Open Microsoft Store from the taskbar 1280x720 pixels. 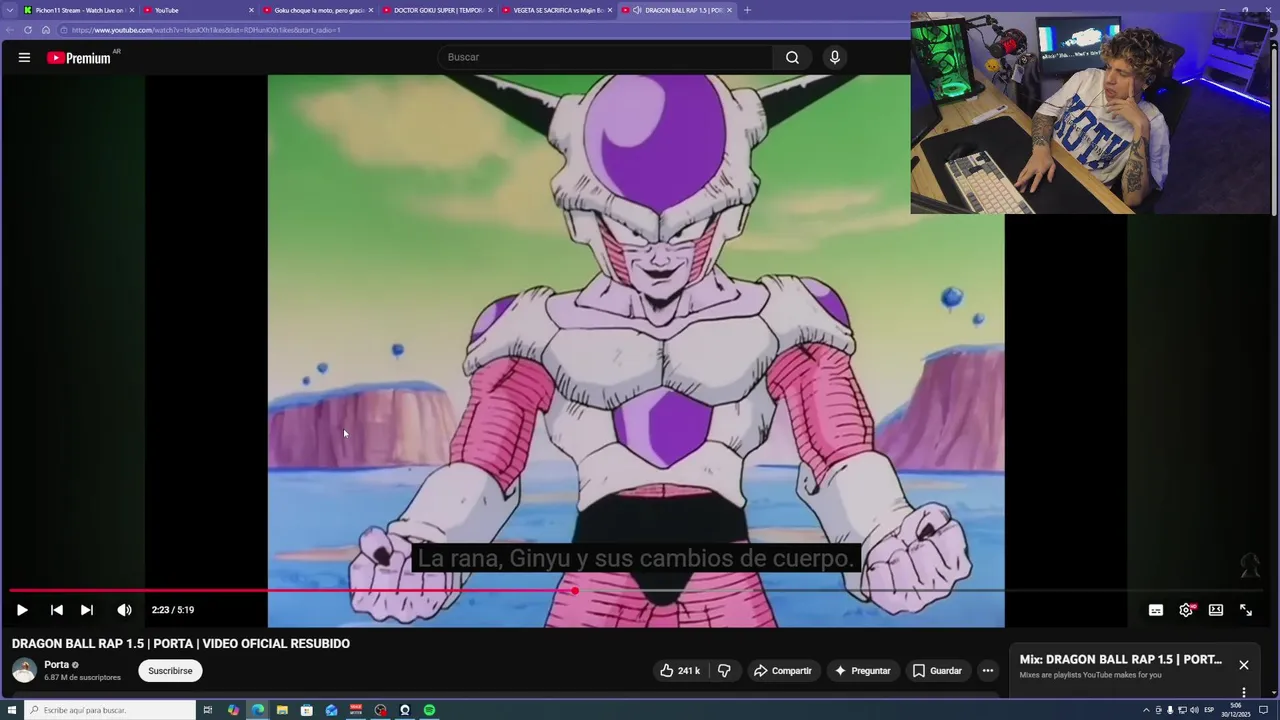pyautogui.click(x=307, y=710)
